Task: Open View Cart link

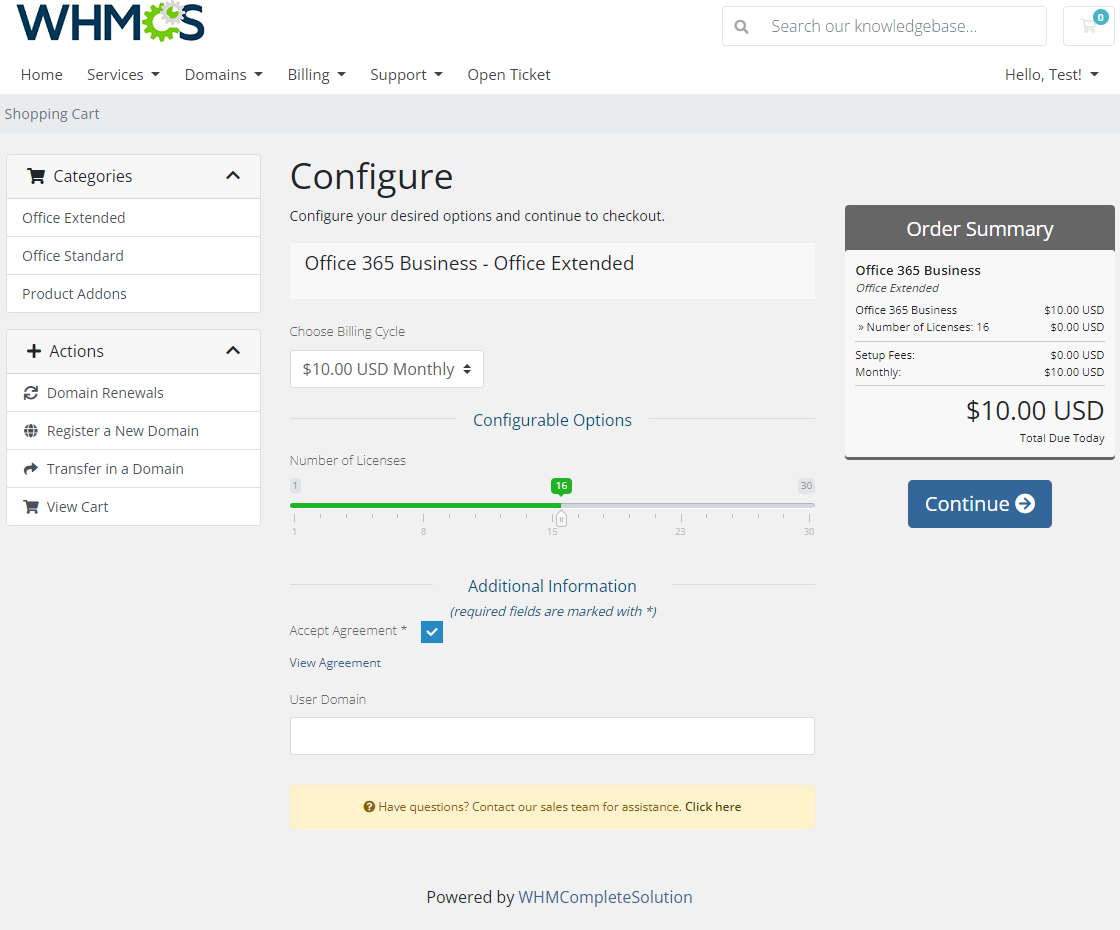Action: pos(134,506)
